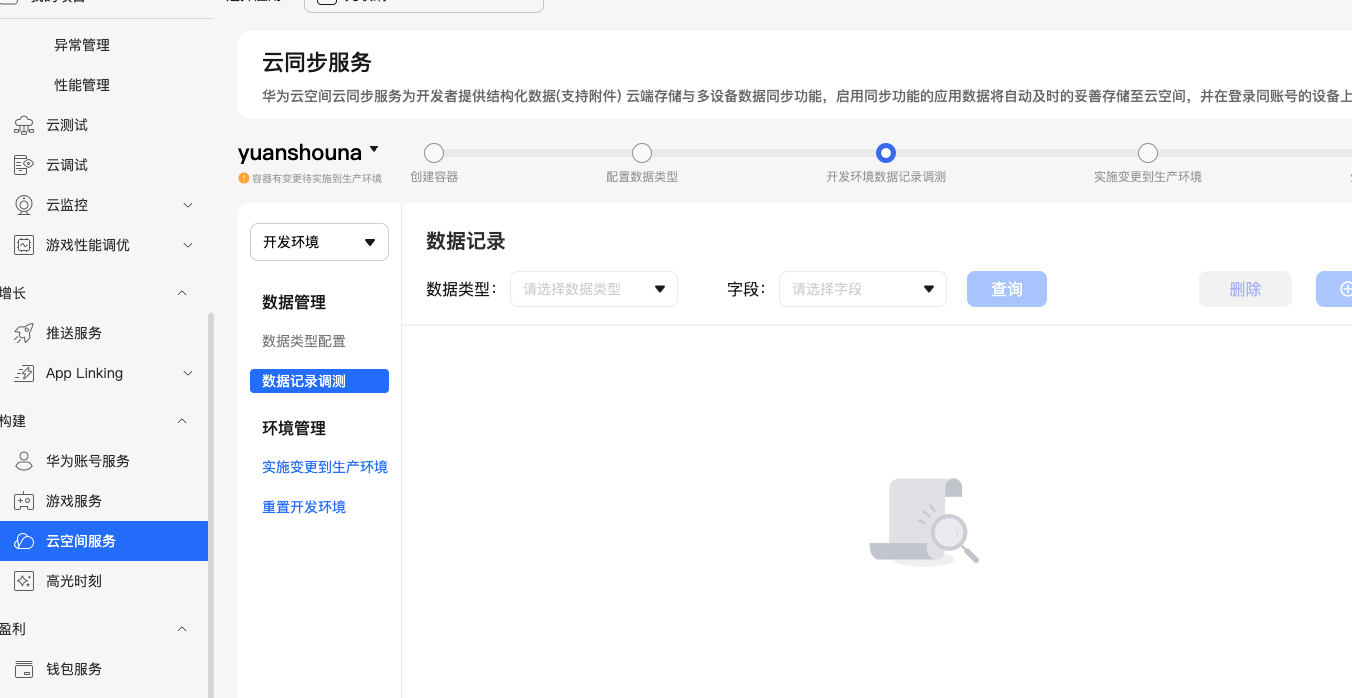The width and height of the screenshot is (1352, 698).
Task: Click the 环境管理 section heading
Action: pos(294,428)
